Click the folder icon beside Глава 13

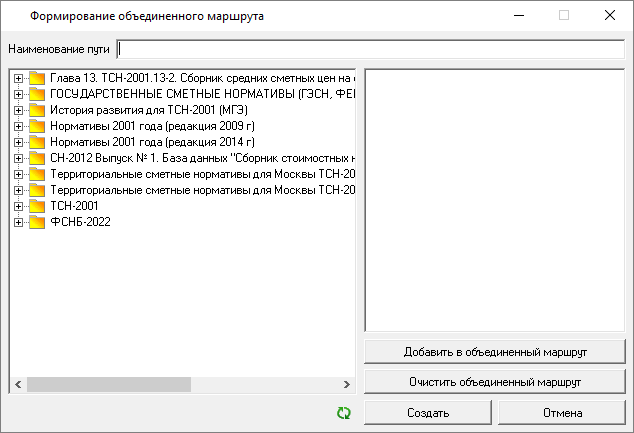(37, 78)
